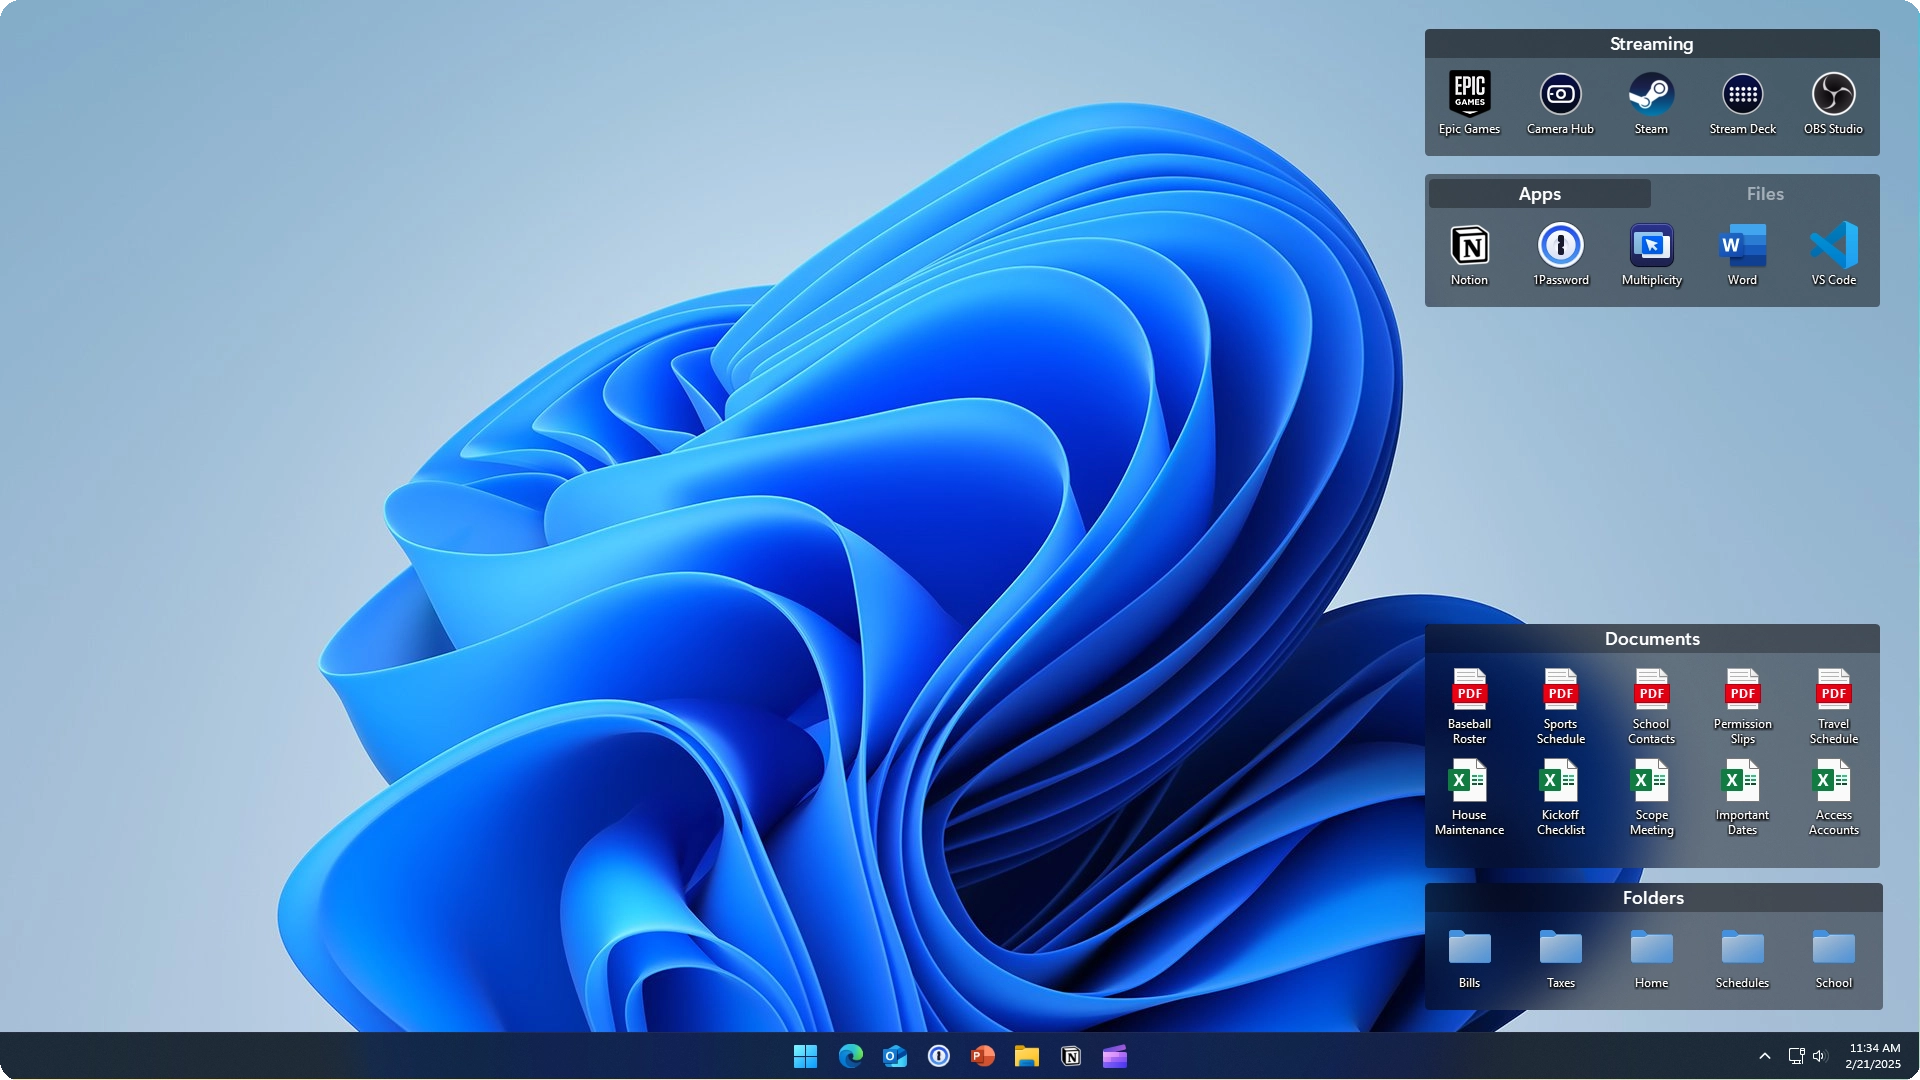Open Microsoft Word
This screenshot has height=1080, width=1920.
(x=1742, y=247)
